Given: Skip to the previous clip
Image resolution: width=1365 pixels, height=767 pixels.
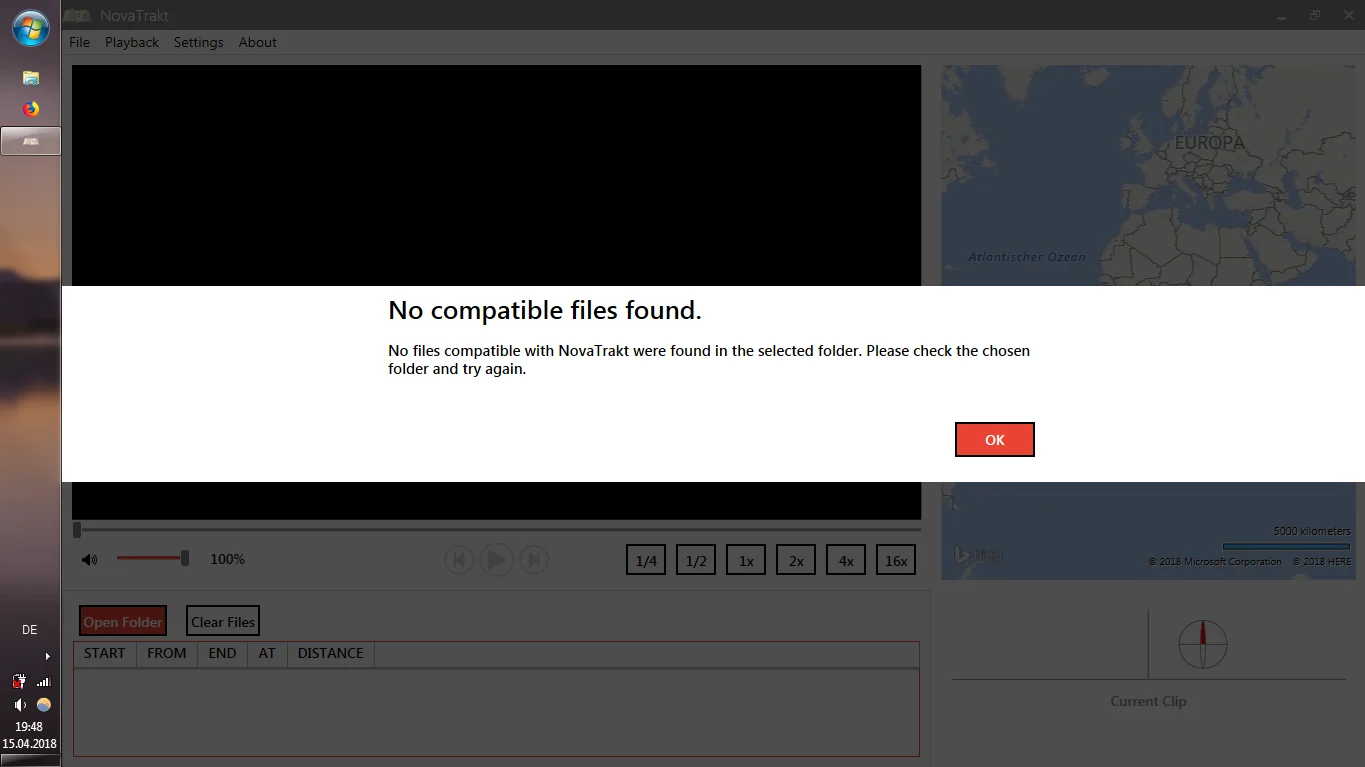Looking at the screenshot, I should [459, 560].
